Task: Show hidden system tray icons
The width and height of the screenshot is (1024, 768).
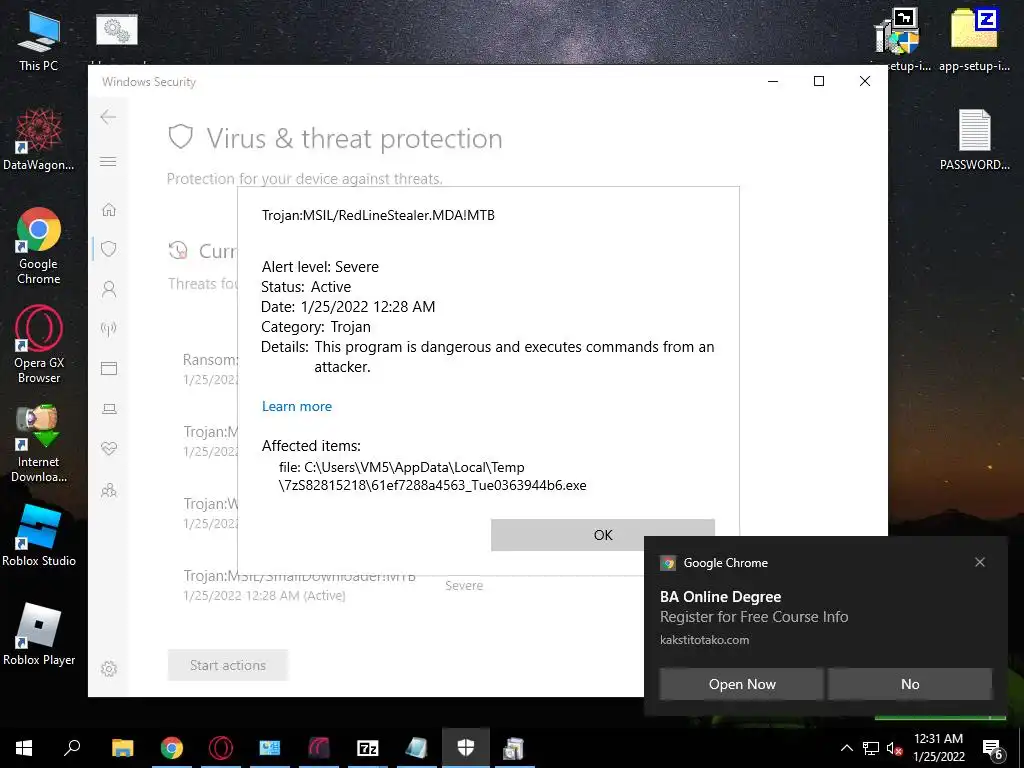Action: click(846, 748)
